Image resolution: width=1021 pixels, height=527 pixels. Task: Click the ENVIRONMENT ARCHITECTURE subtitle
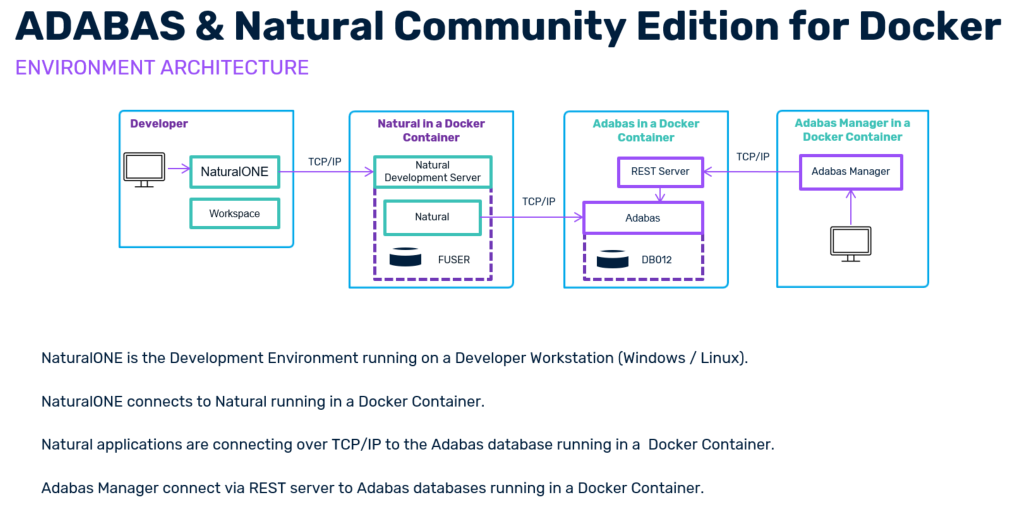[x=162, y=68]
